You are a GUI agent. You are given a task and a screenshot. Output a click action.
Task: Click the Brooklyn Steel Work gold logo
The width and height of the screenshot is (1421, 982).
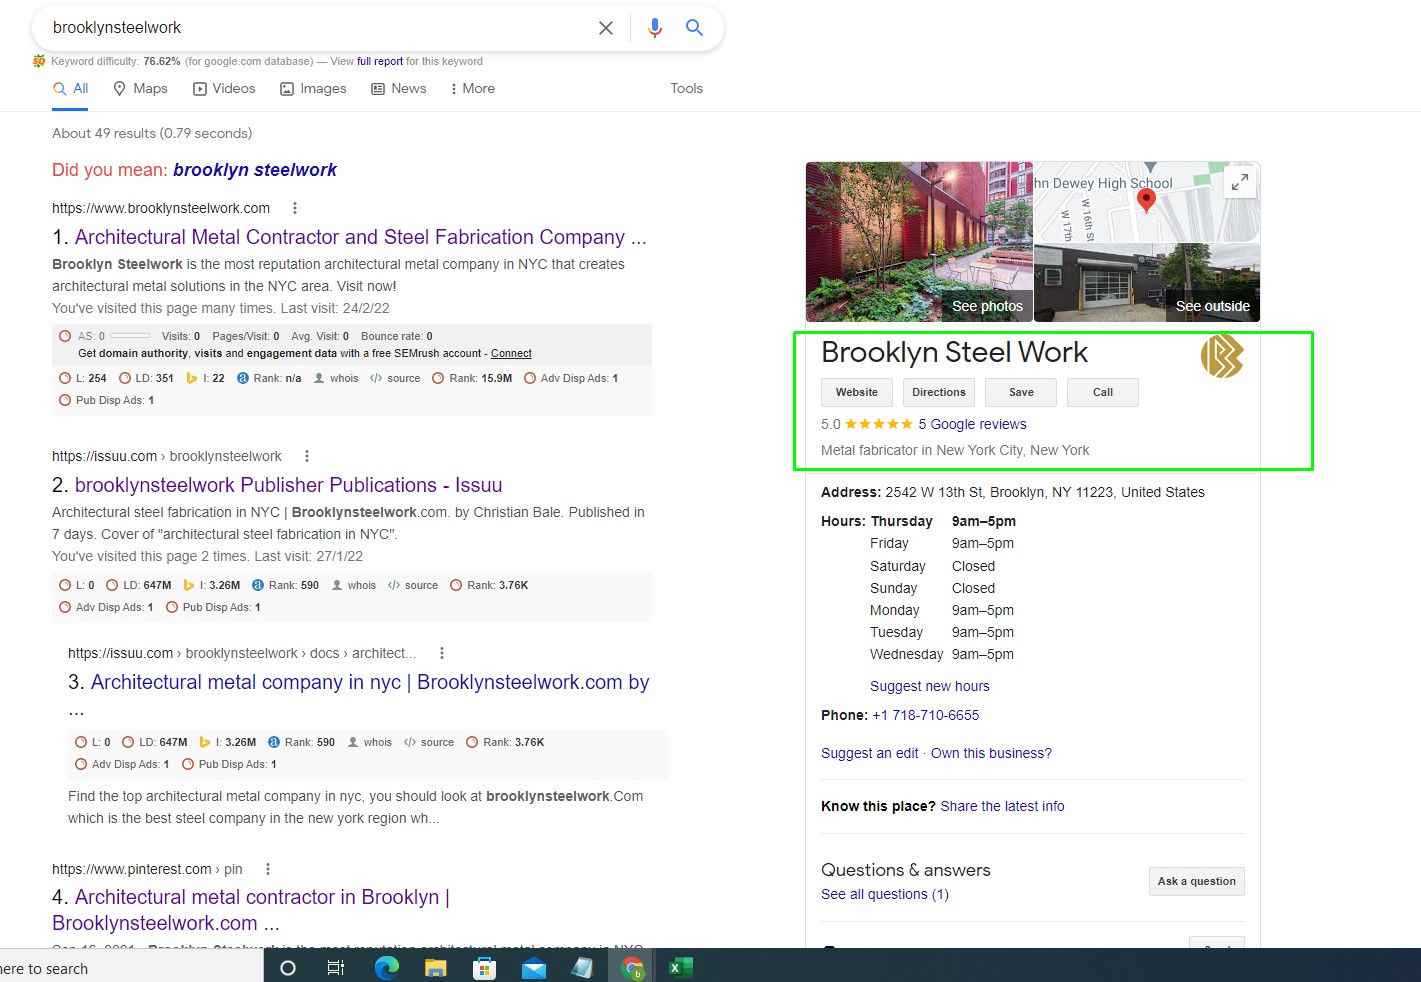(1222, 356)
